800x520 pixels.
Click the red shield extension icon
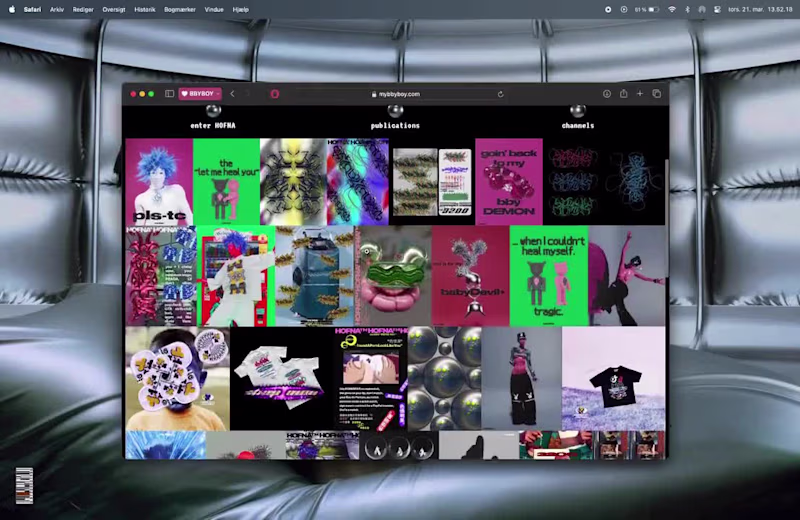click(274, 94)
